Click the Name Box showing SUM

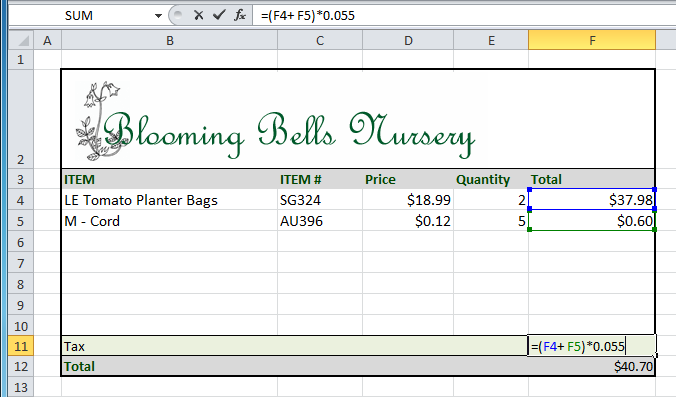(80, 16)
